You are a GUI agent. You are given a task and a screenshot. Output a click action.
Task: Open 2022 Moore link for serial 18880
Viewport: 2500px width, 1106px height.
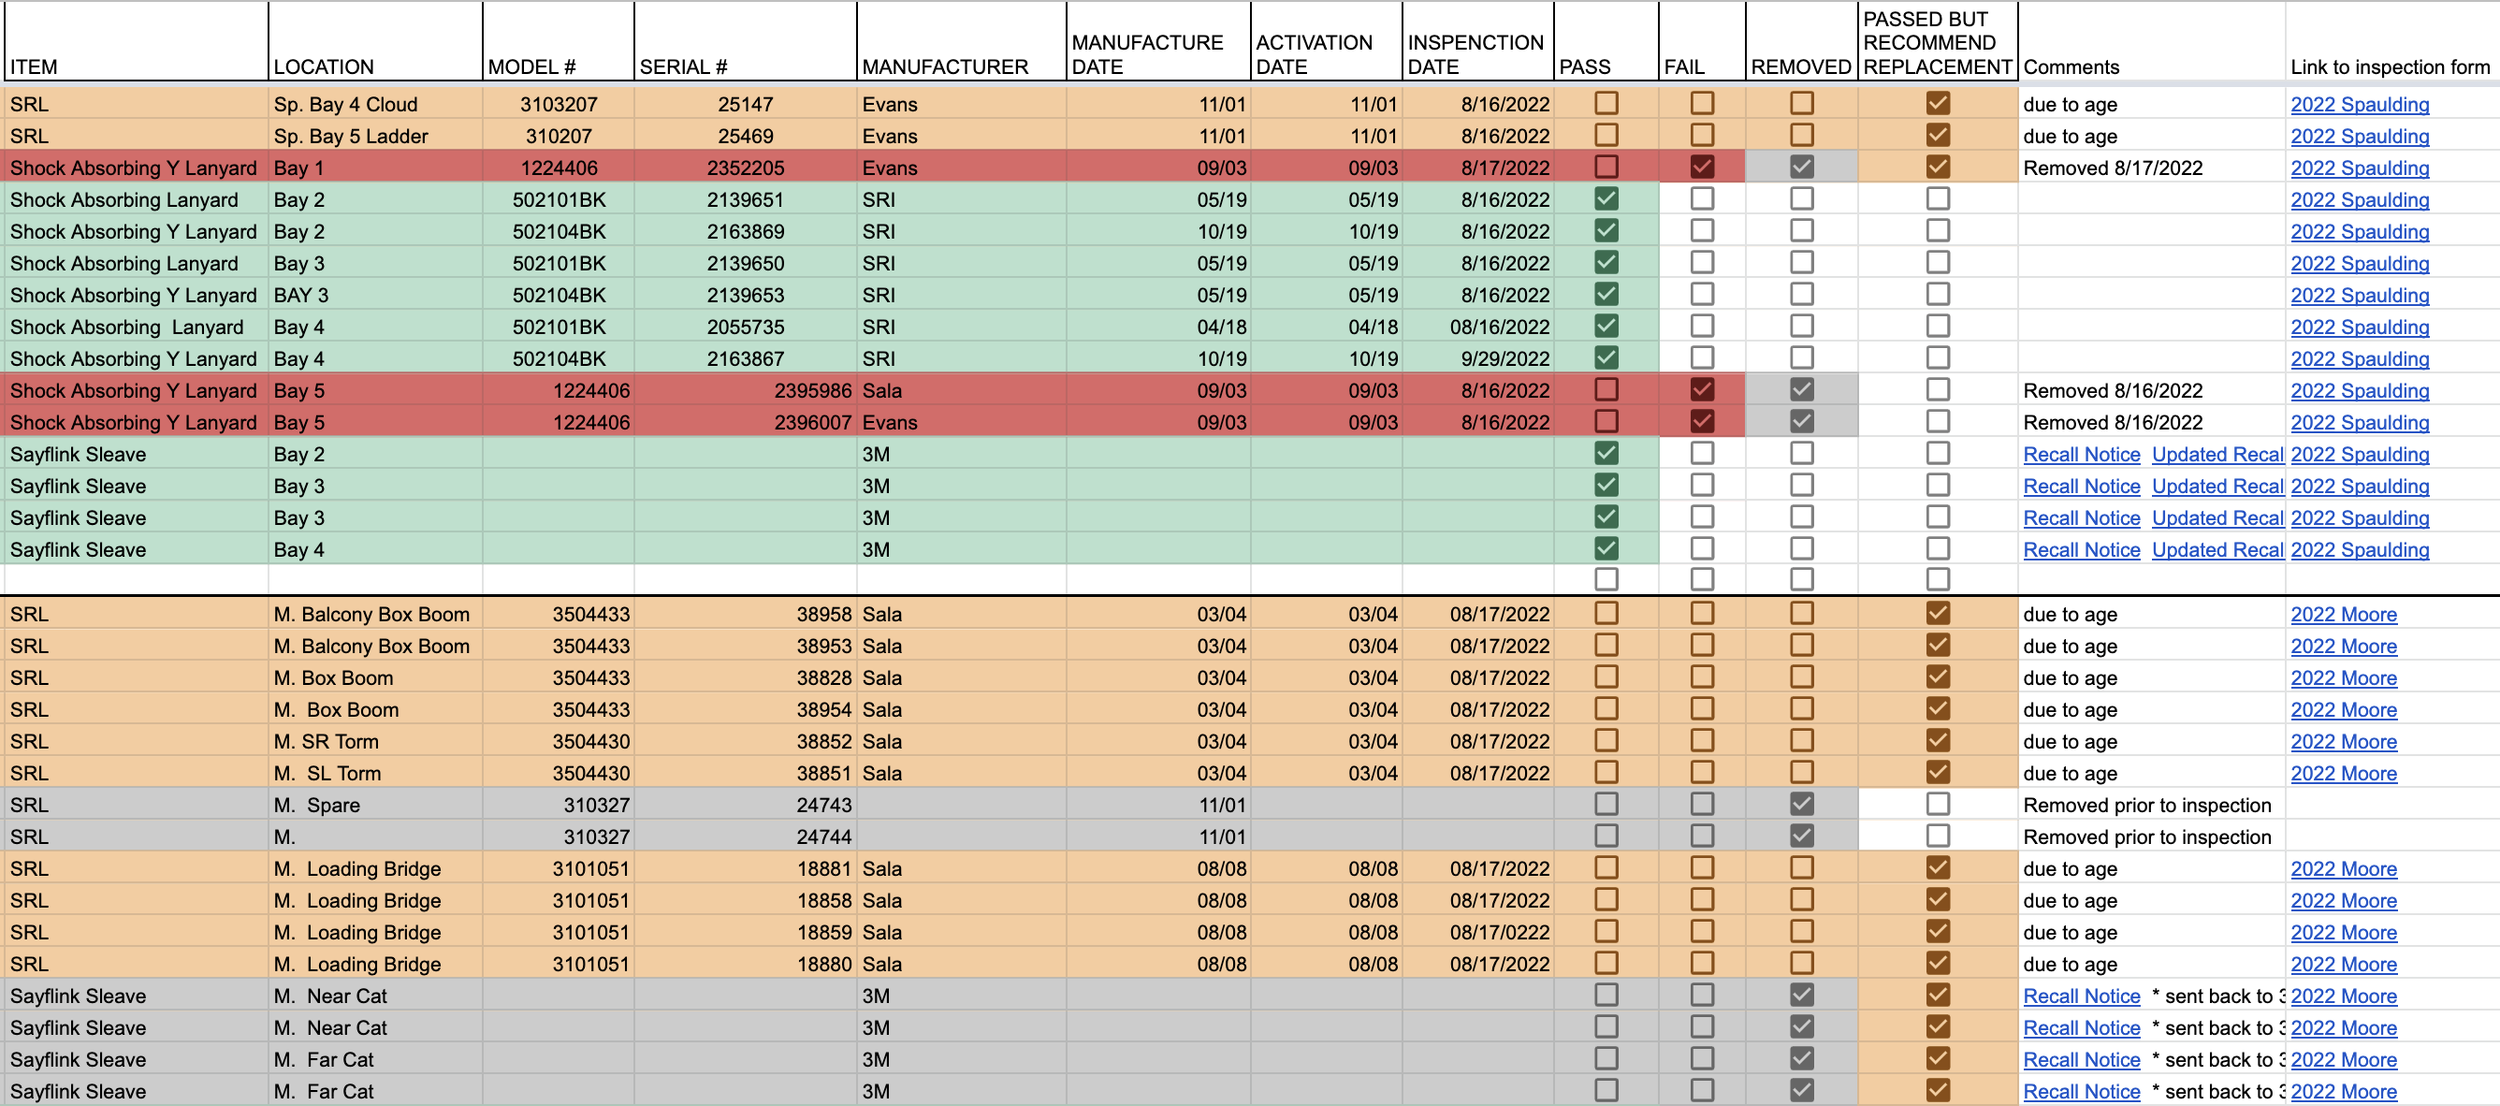tap(2344, 964)
